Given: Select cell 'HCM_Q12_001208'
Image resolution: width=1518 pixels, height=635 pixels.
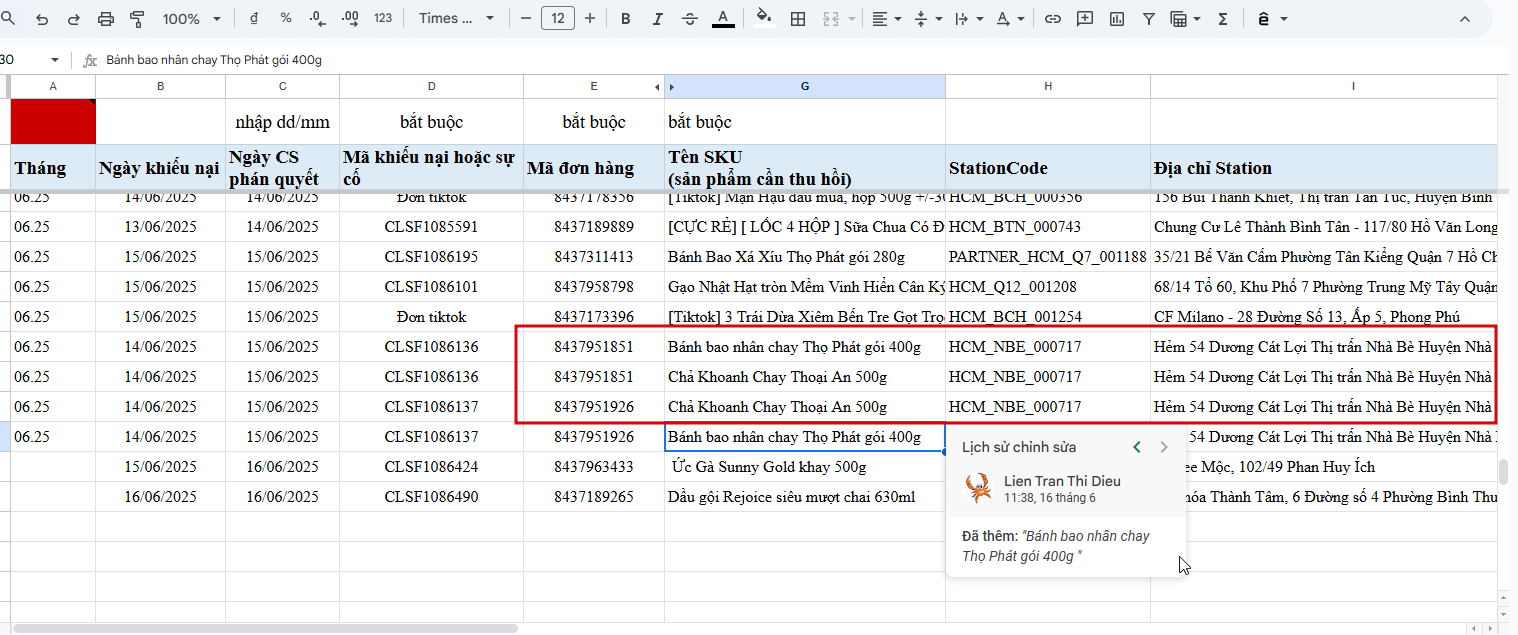Looking at the screenshot, I should (1048, 287).
